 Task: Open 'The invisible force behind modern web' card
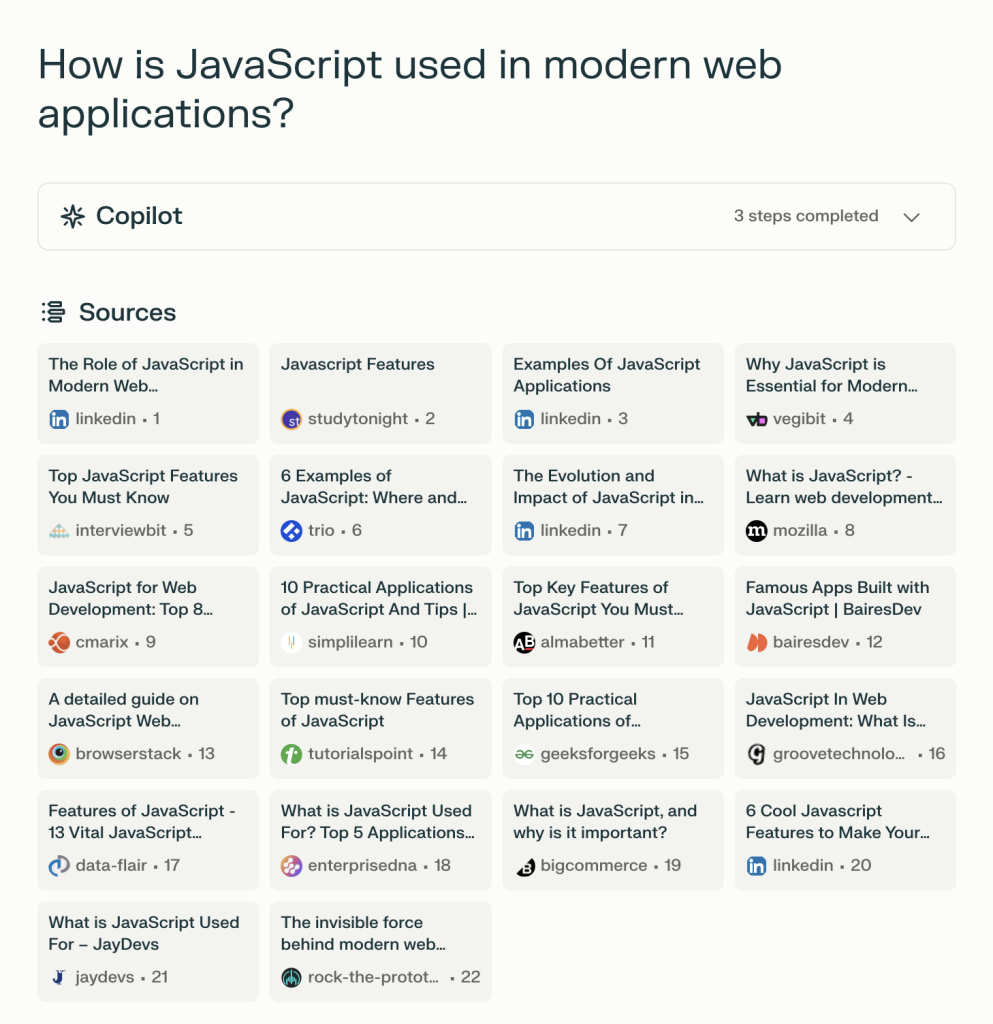pyautogui.click(x=381, y=952)
